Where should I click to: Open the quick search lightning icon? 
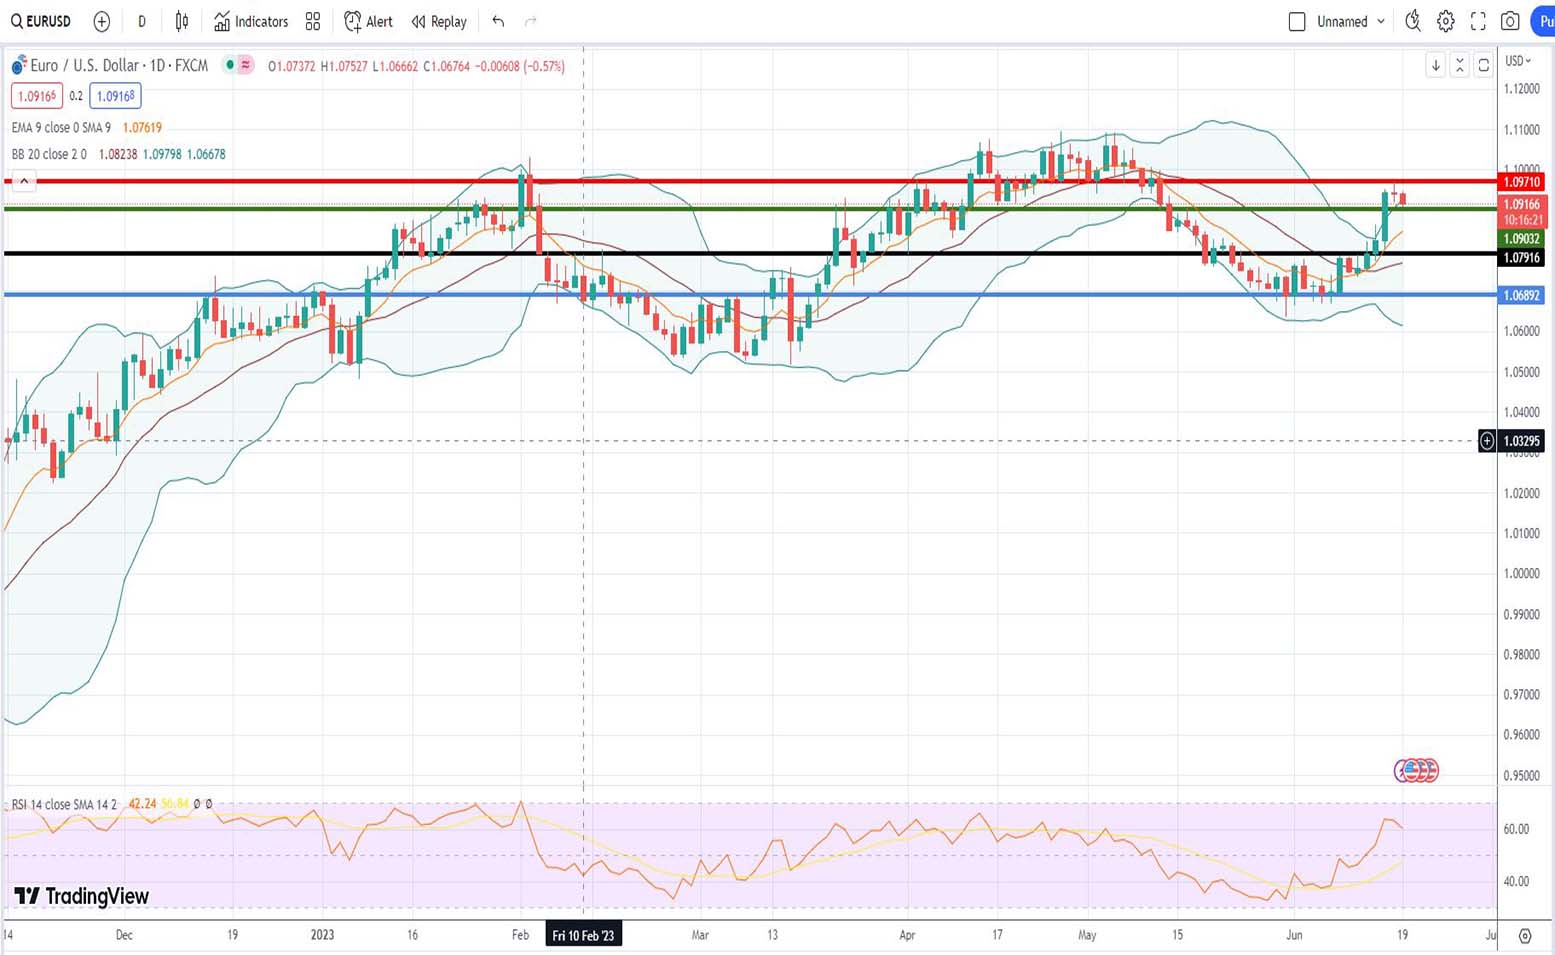click(x=1412, y=21)
